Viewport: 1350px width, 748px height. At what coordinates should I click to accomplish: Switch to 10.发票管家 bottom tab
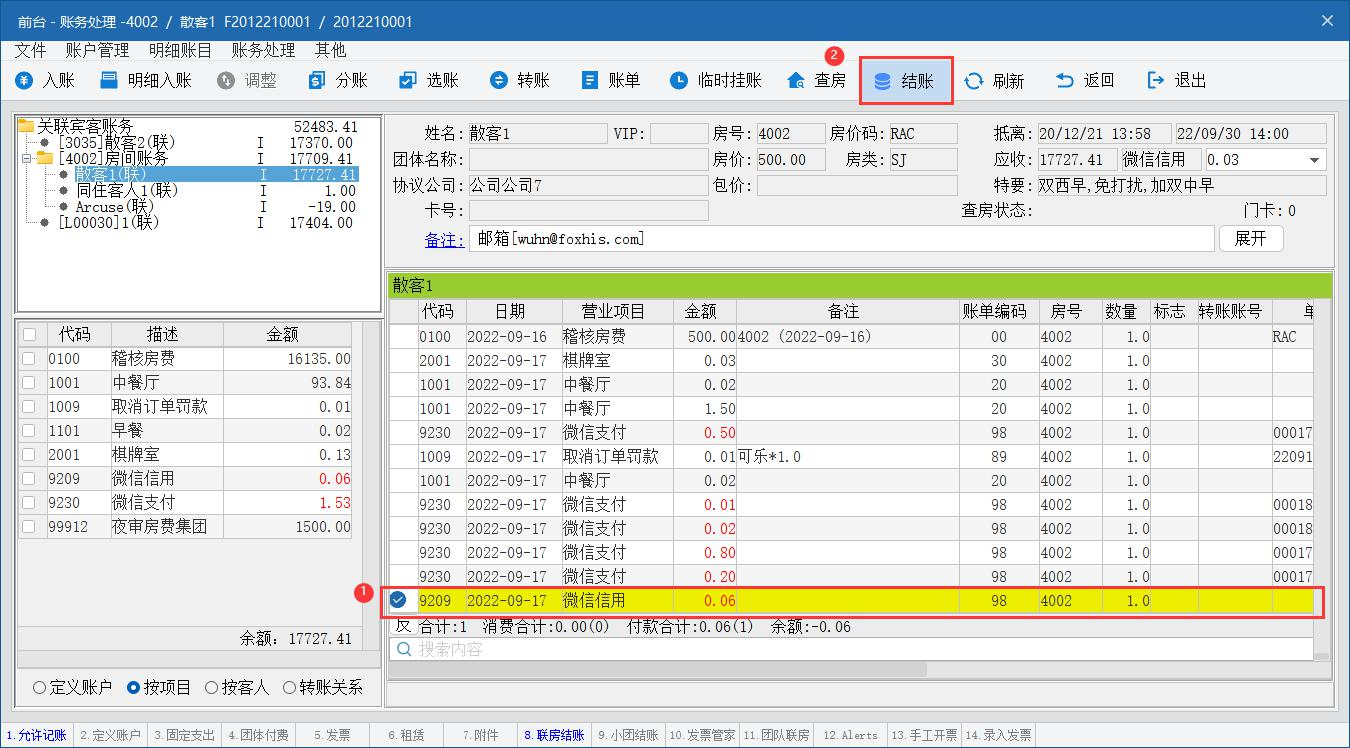[x=702, y=735]
